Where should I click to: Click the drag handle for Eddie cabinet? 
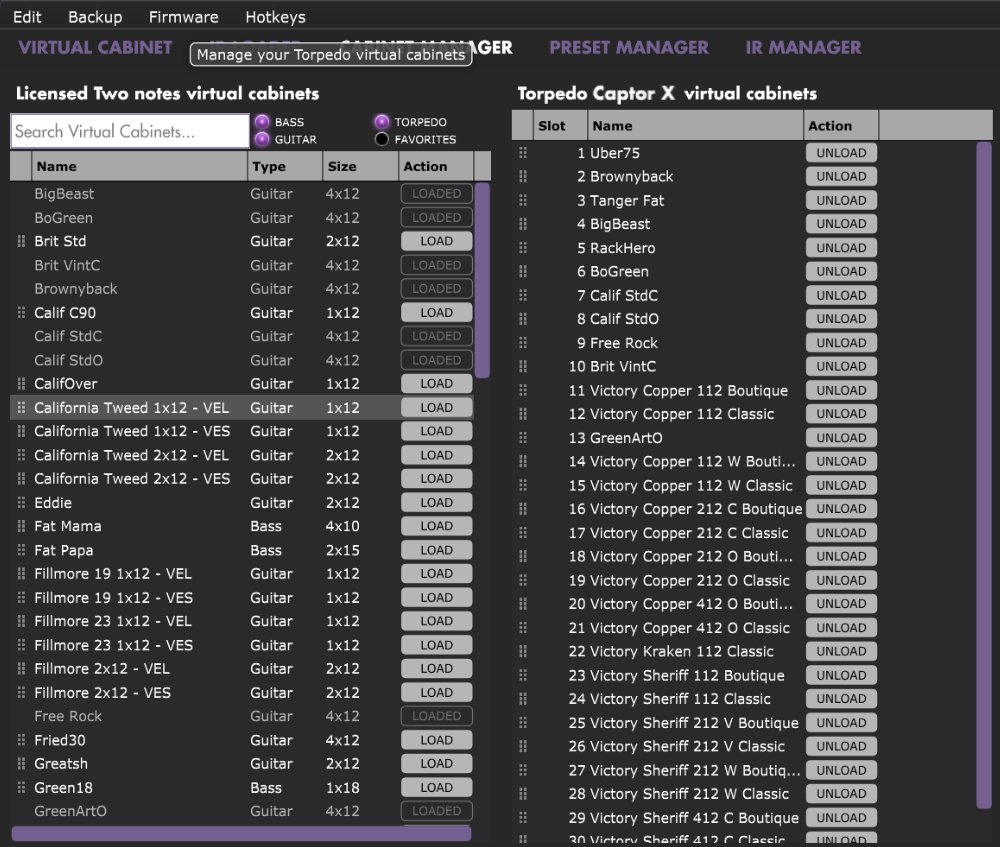pyautogui.click(x=22, y=503)
